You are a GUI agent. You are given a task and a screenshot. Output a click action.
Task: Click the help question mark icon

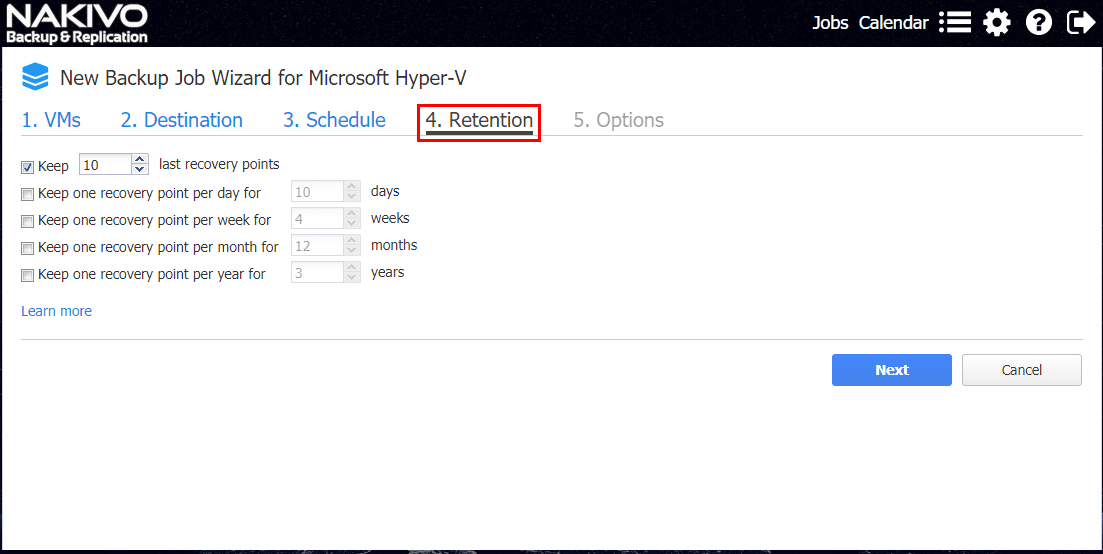[1039, 22]
